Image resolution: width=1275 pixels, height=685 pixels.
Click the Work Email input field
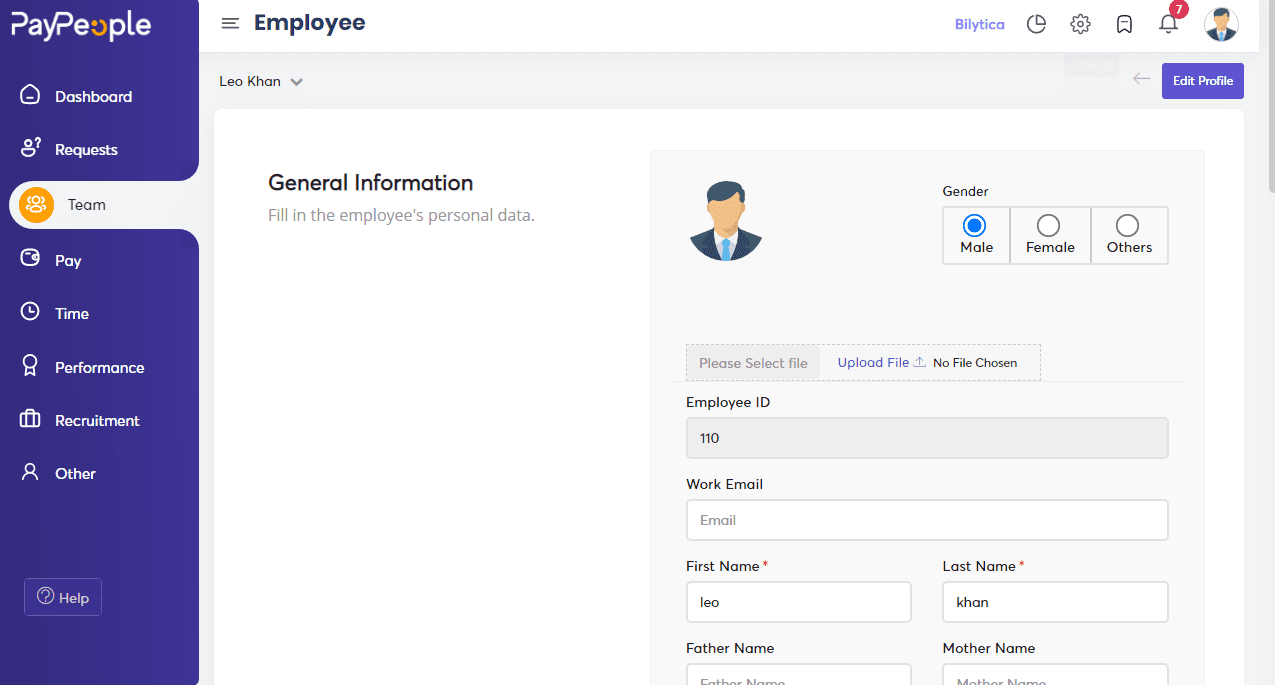pyautogui.click(x=926, y=520)
